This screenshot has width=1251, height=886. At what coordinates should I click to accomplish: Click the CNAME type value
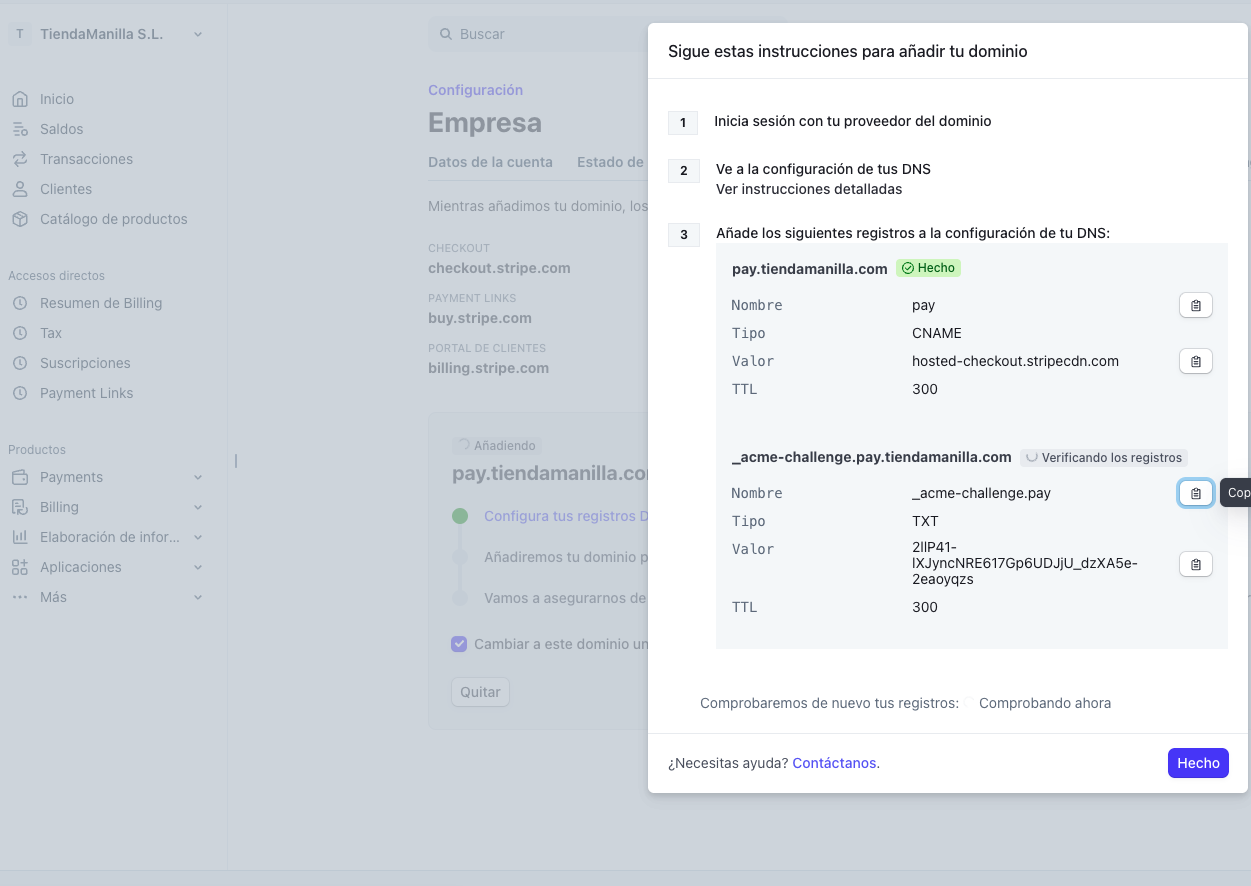937,333
